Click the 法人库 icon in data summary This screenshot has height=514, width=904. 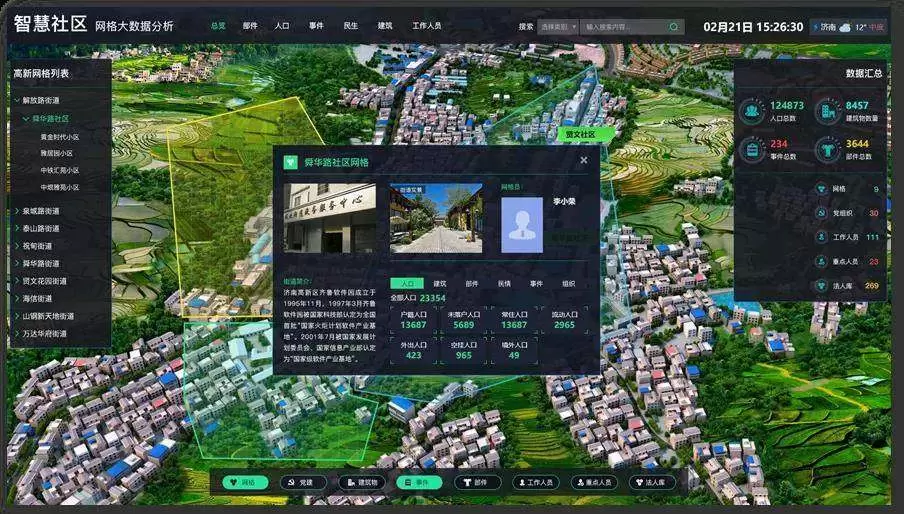(822, 285)
